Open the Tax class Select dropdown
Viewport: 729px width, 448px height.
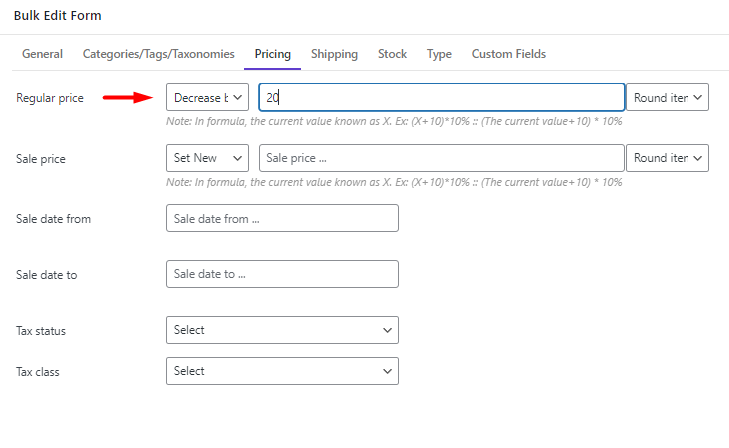tap(282, 371)
